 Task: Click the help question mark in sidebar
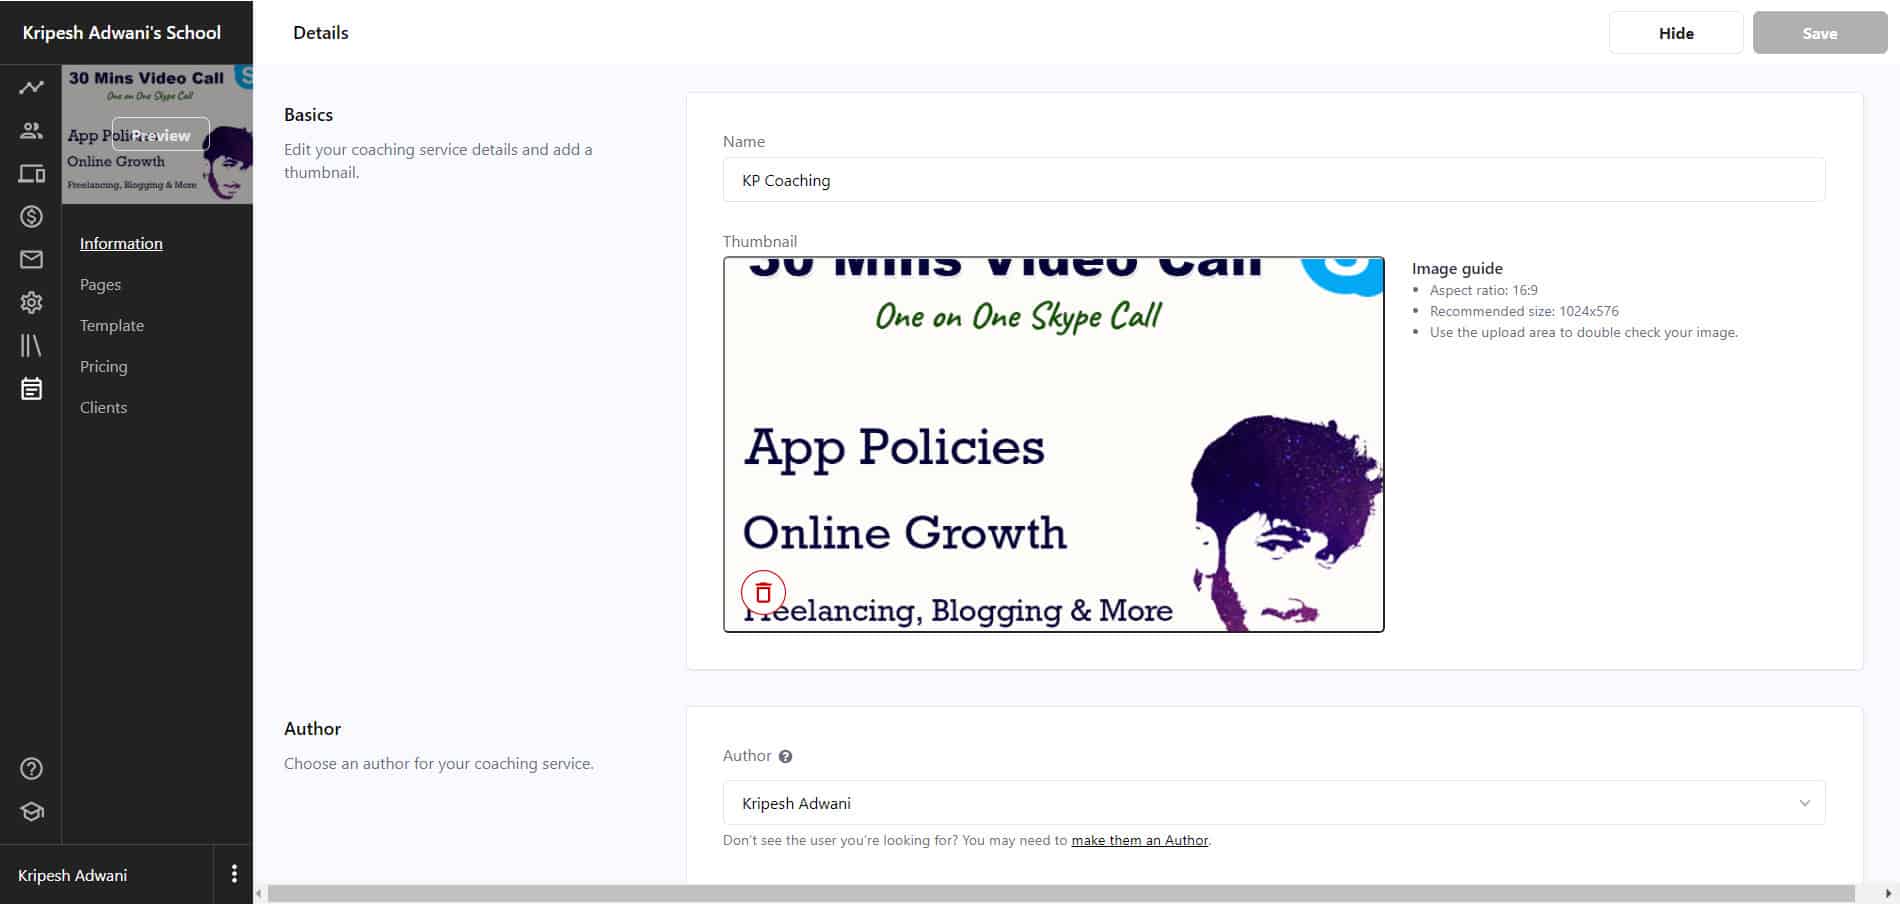[x=31, y=768]
